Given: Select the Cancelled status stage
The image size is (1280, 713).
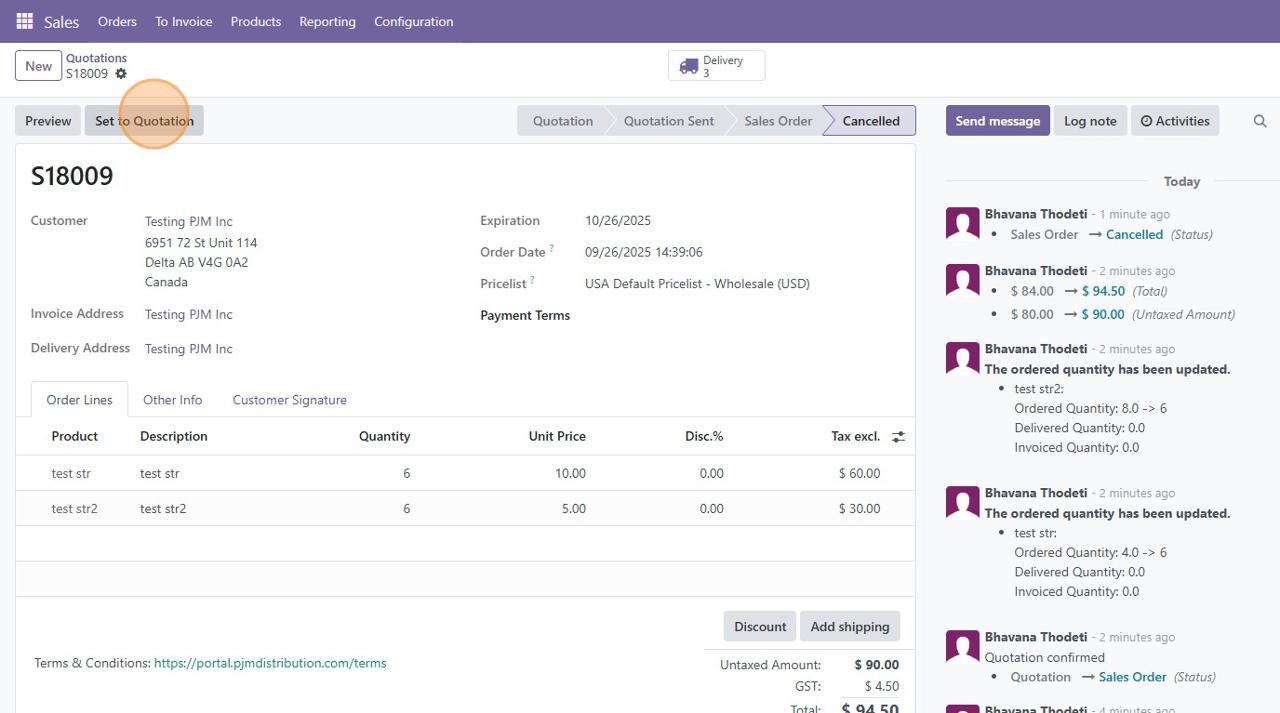Looking at the screenshot, I should [870, 121].
